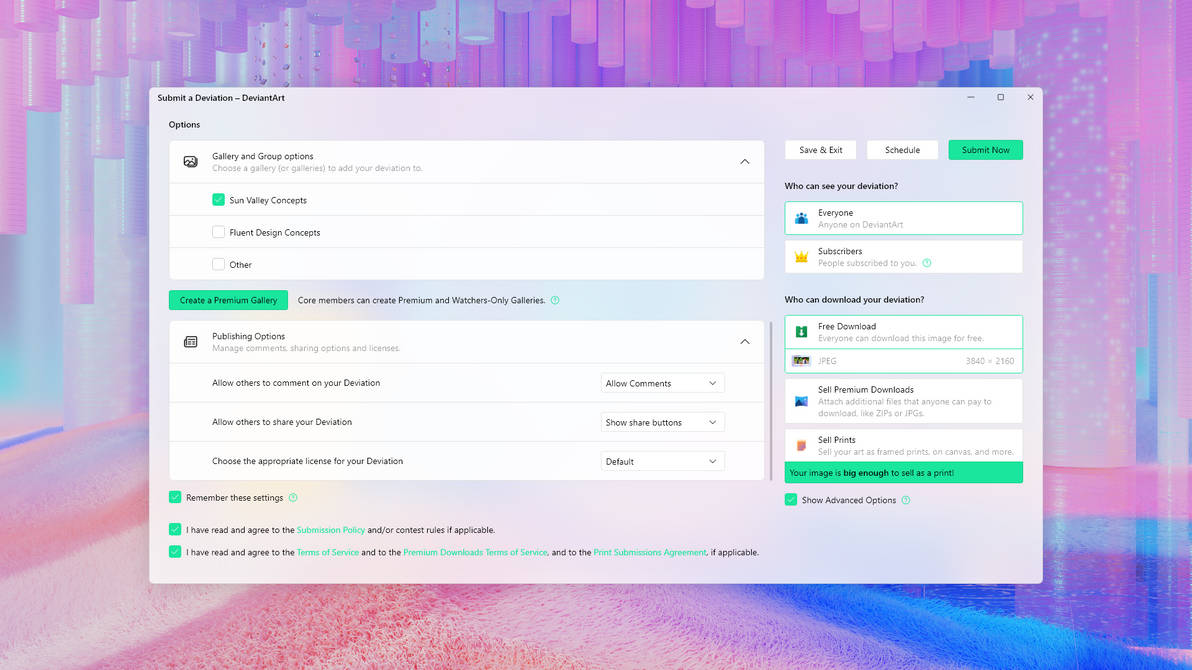
Task: Open the Allow Comments dropdown
Action: pos(662,383)
